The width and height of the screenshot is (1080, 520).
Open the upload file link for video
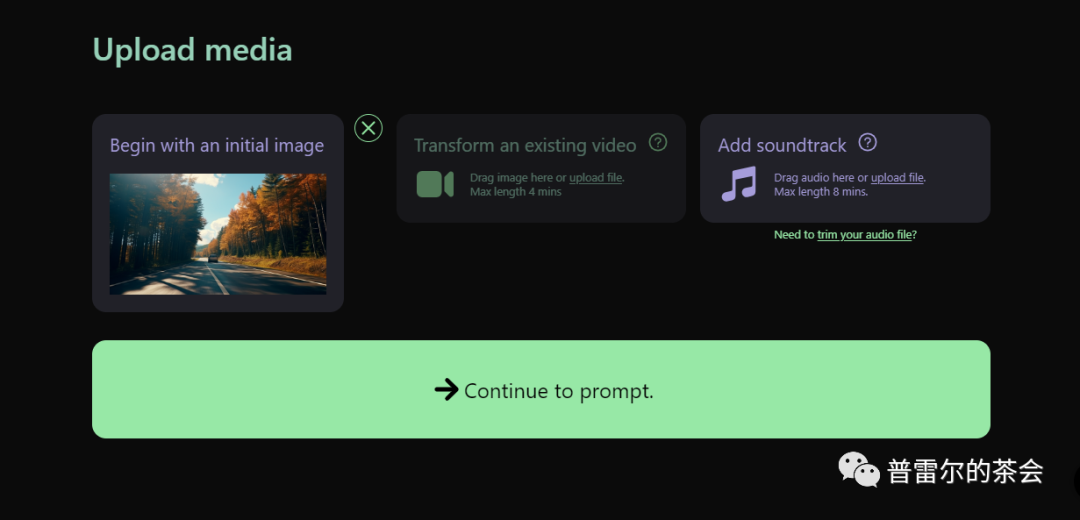596,178
